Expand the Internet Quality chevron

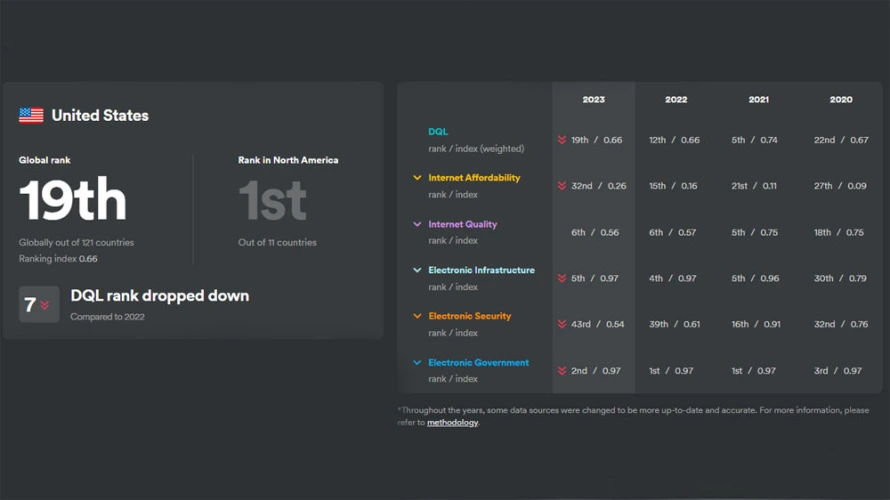coord(417,224)
